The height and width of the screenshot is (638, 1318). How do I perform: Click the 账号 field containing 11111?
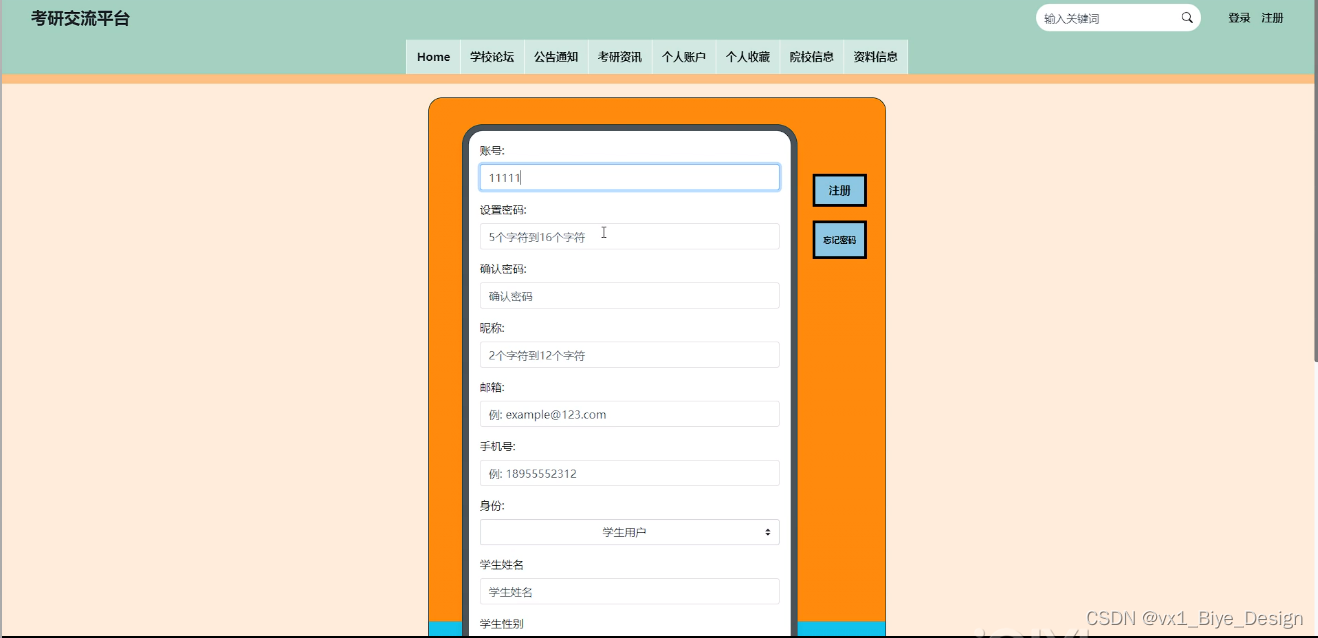[x=630, y=177]
